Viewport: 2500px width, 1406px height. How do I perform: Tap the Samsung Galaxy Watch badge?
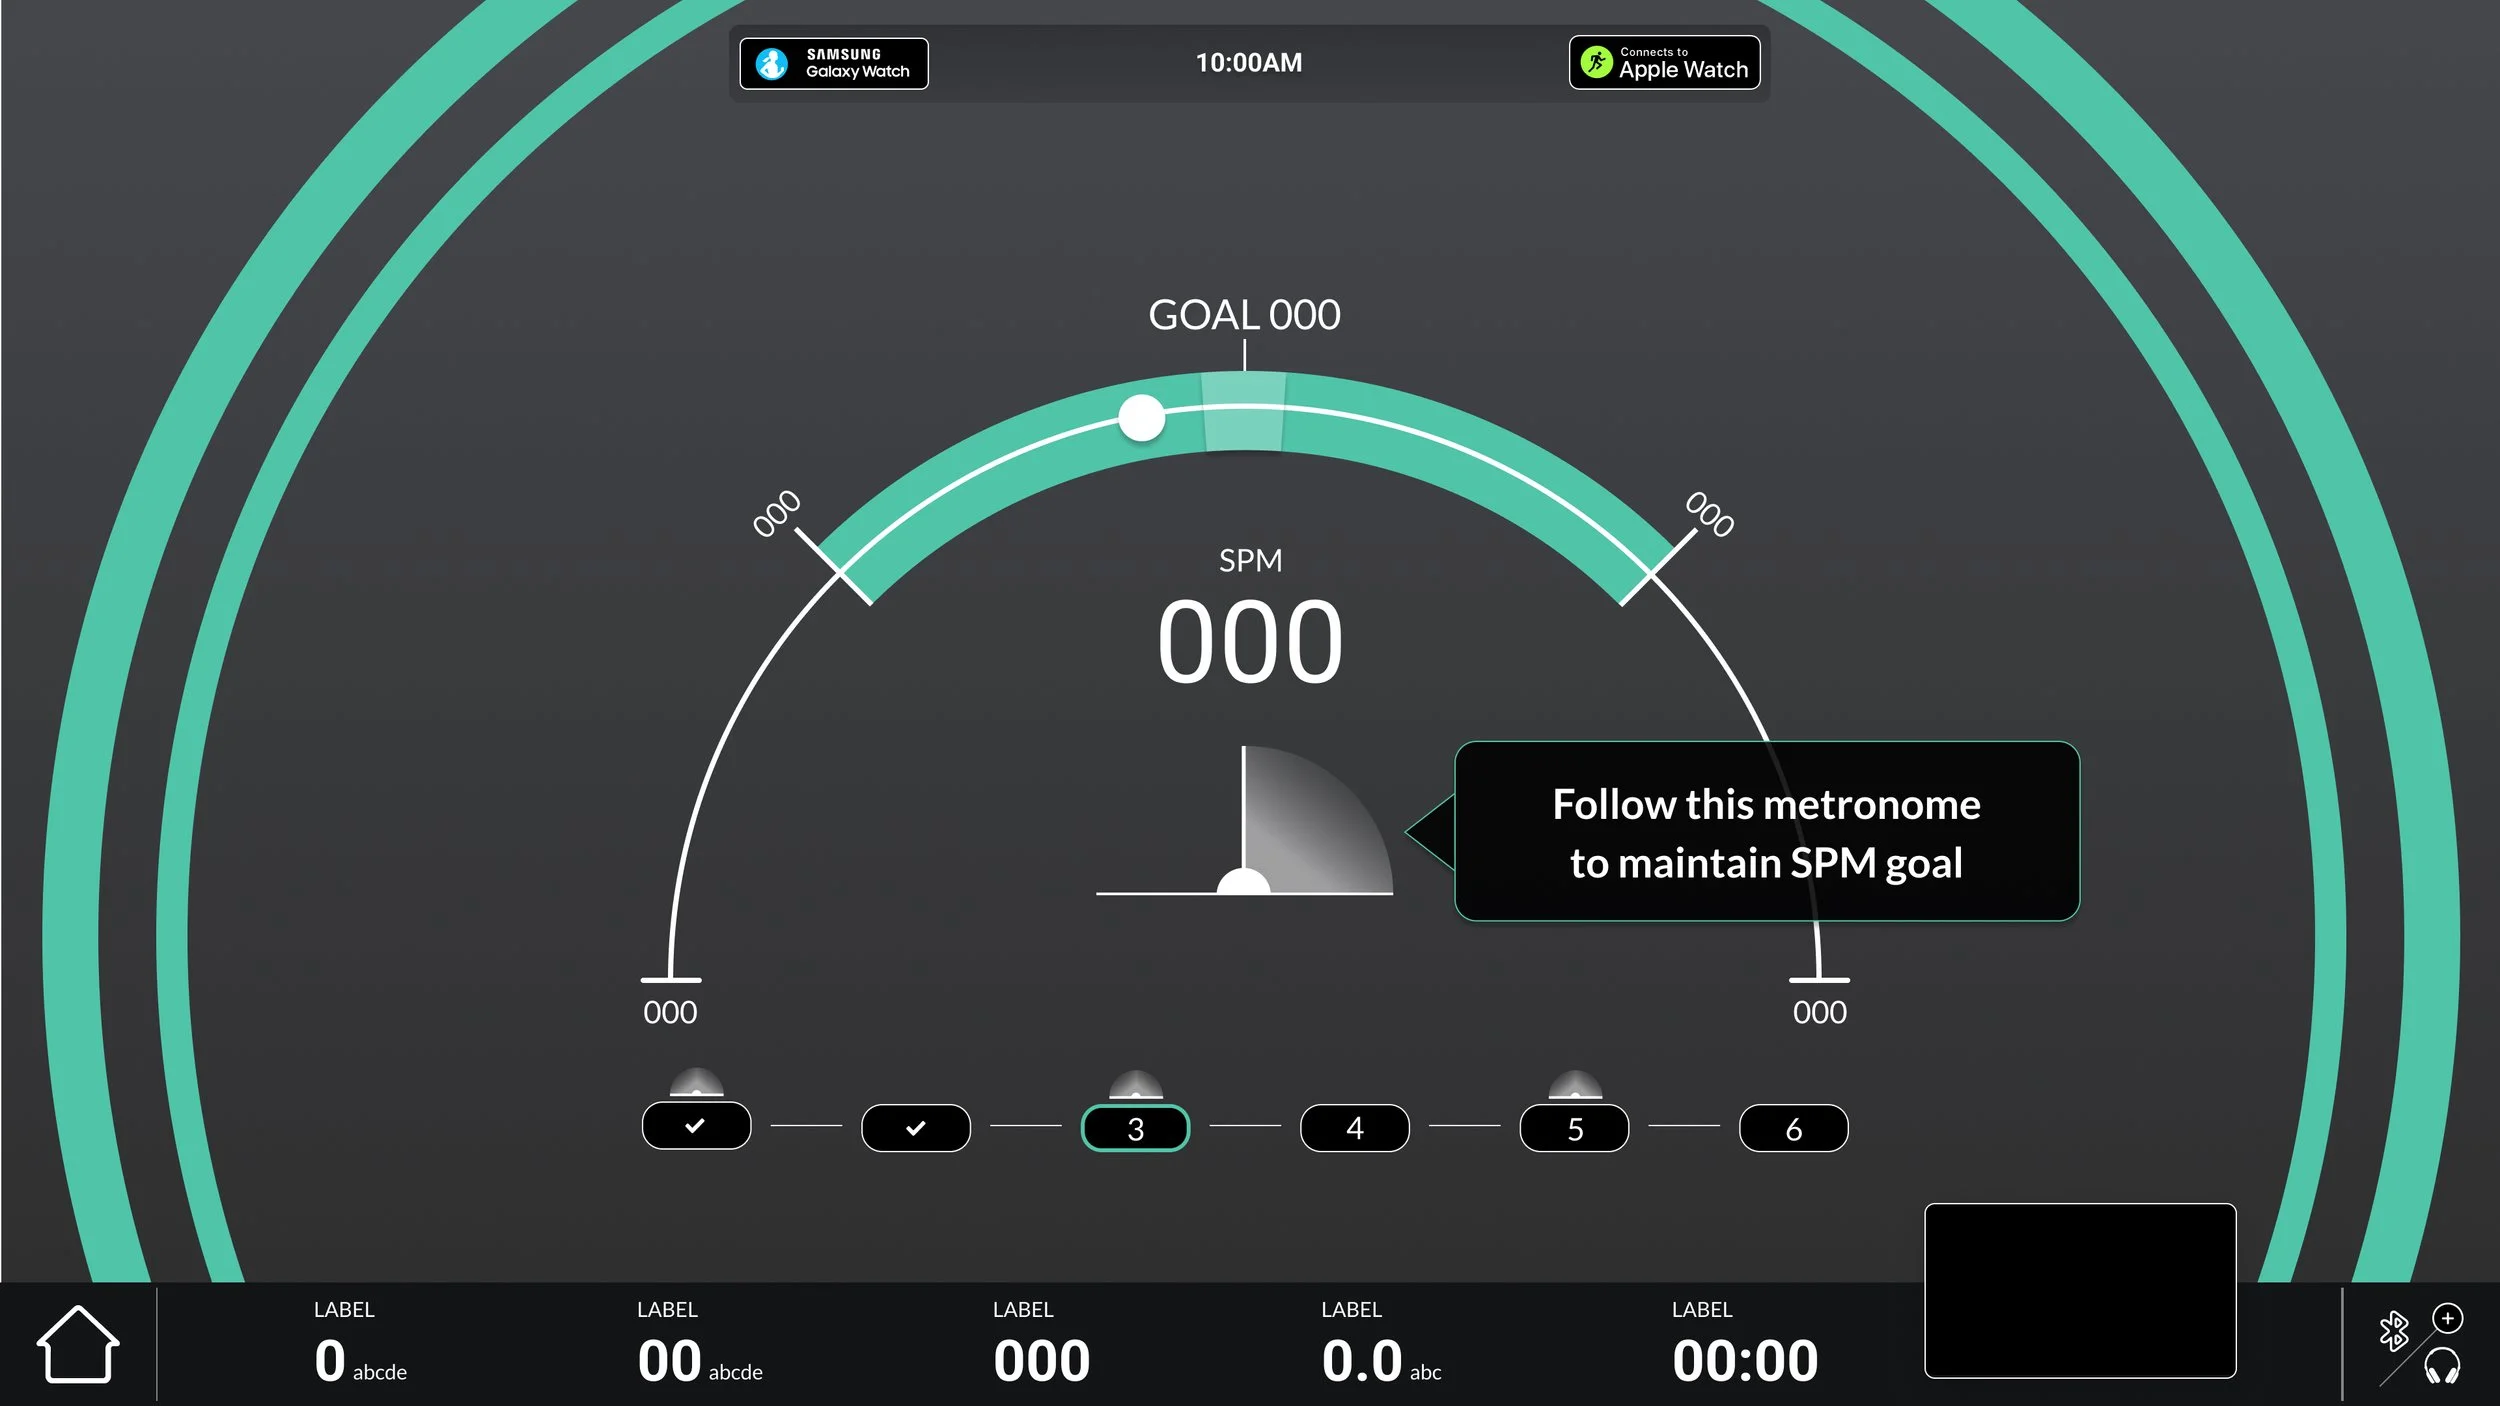click(x=834, y=63)
